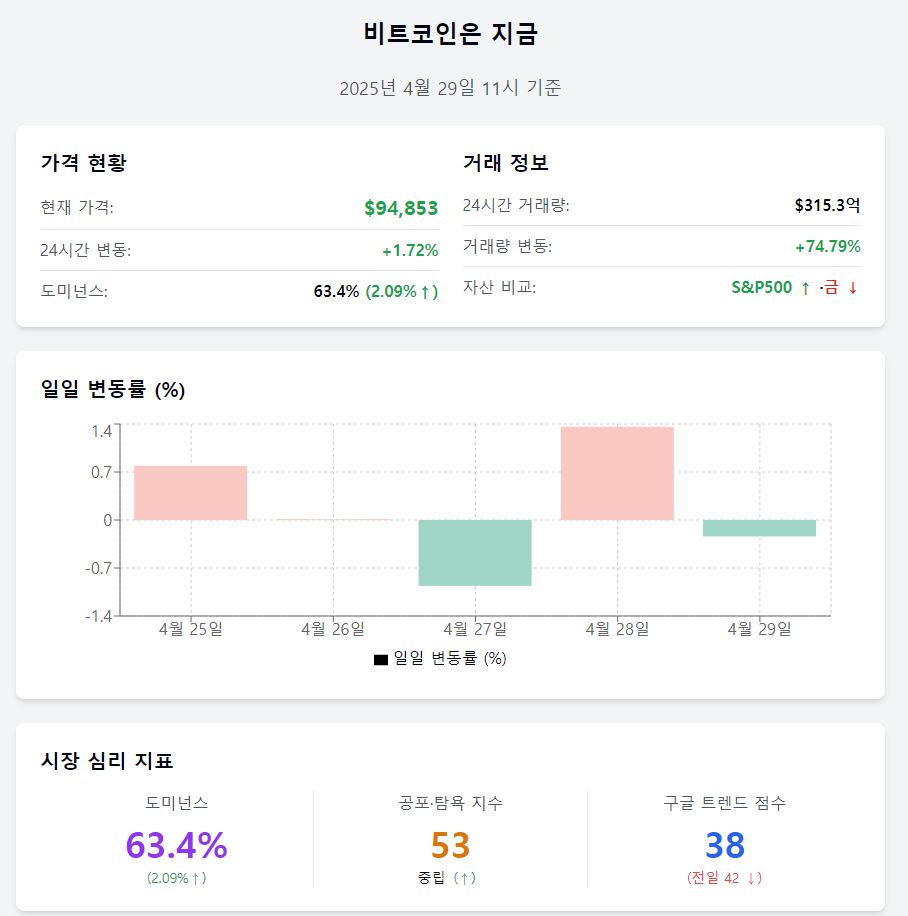This screenshot has height=916, width=908.
Task: Click the black legend swatch under the chart
Action: click(380, 659)
